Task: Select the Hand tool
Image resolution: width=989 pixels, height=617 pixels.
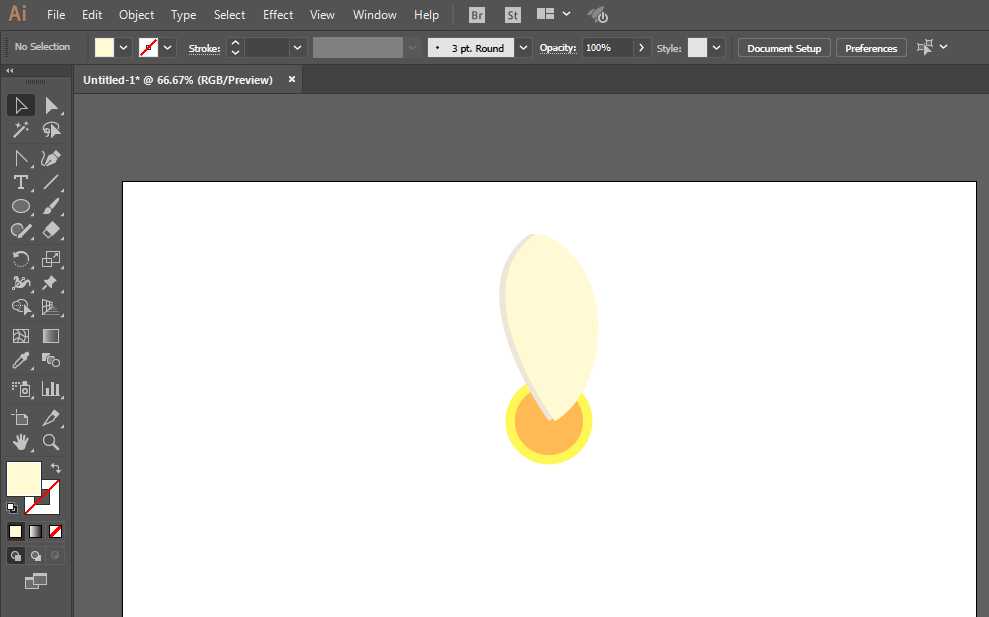Action: coord(20,442)
